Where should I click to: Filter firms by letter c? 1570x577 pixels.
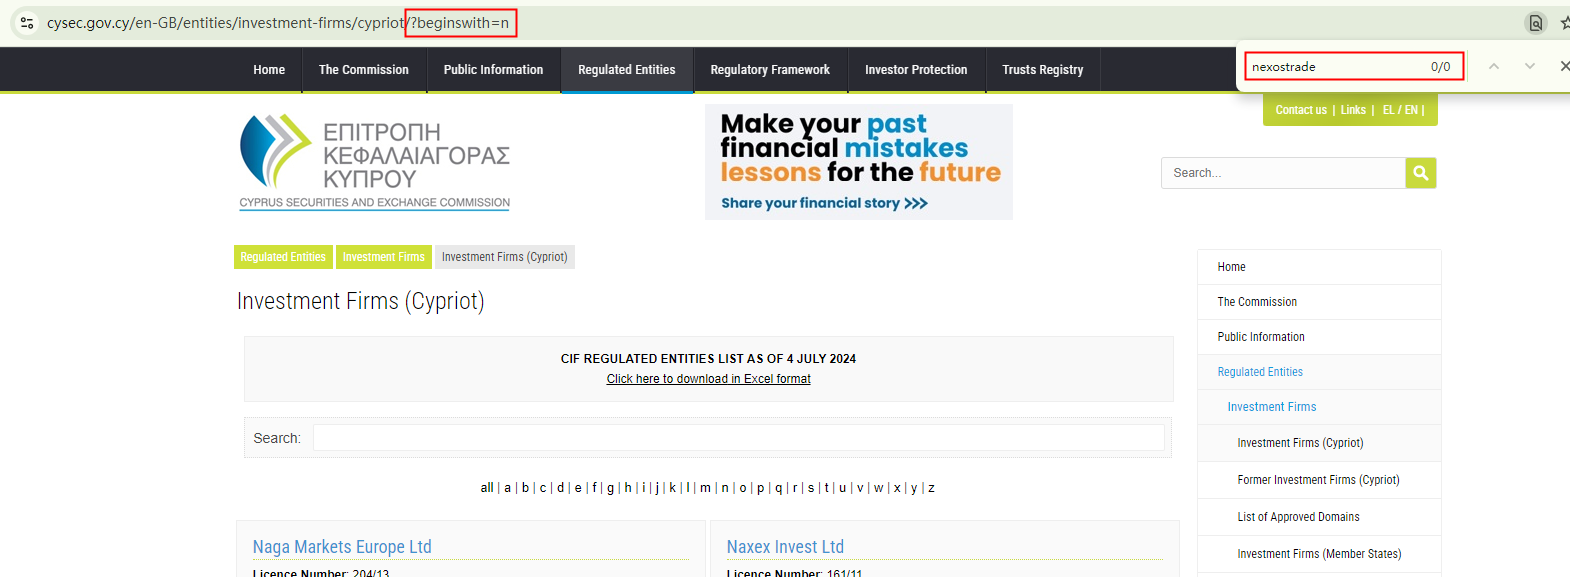[x=543, y=488]
